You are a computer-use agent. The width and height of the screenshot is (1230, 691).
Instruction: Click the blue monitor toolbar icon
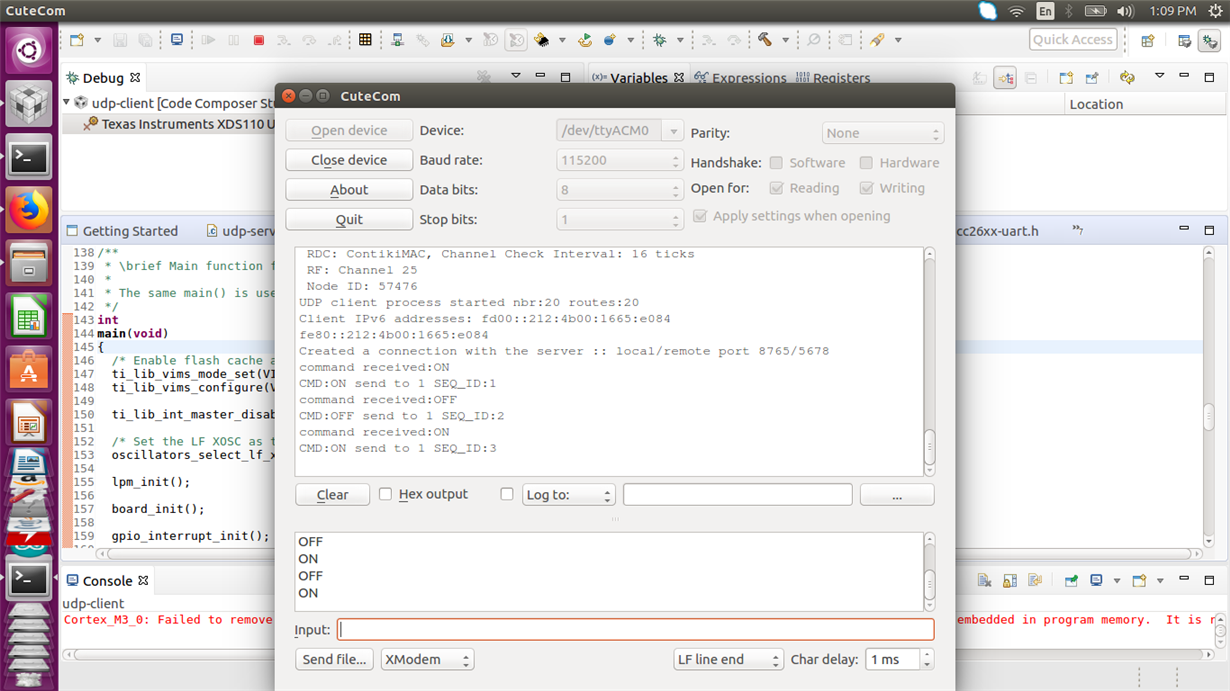coord(177,40)
